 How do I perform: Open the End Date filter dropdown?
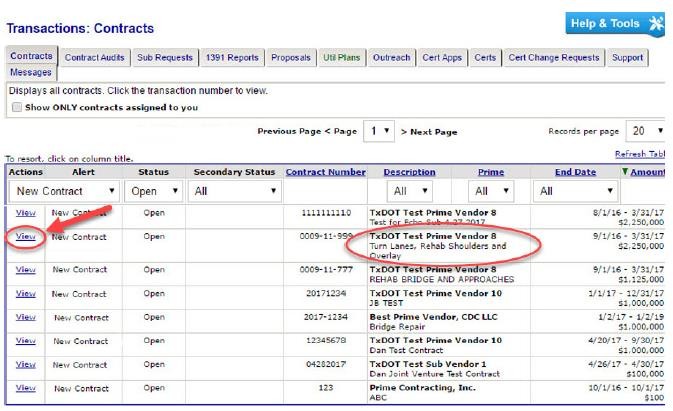point(576,190)
